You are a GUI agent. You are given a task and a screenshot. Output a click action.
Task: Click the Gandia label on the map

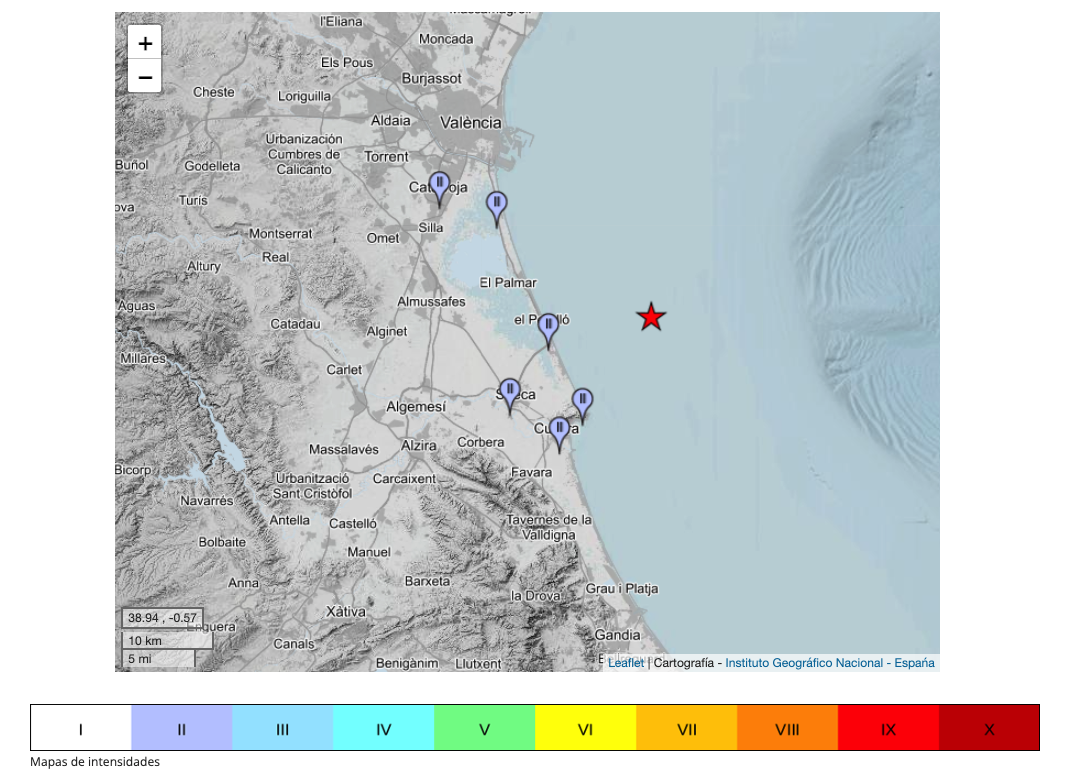pos(617,634)
